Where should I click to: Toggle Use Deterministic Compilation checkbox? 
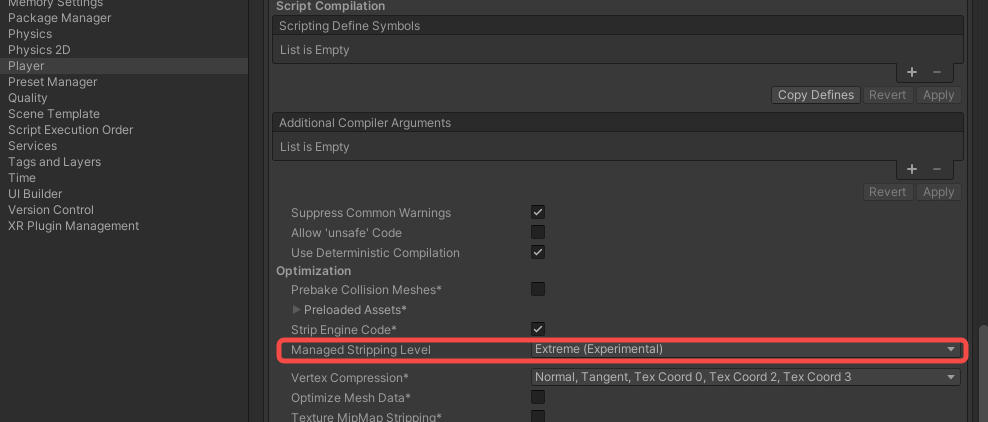point(538,253)
